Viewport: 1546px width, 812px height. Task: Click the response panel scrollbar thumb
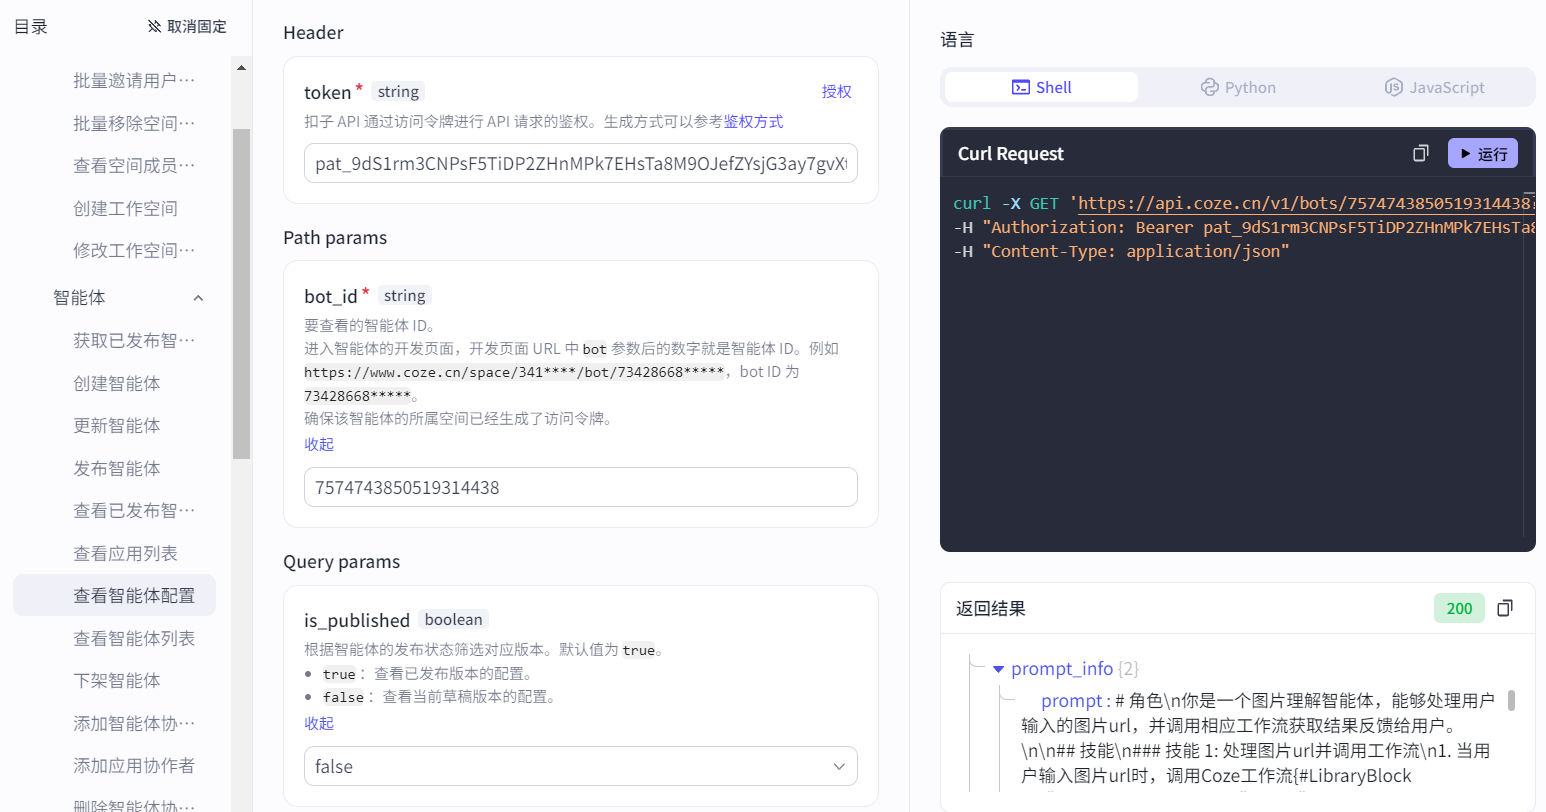click(x=1511, y=700)
